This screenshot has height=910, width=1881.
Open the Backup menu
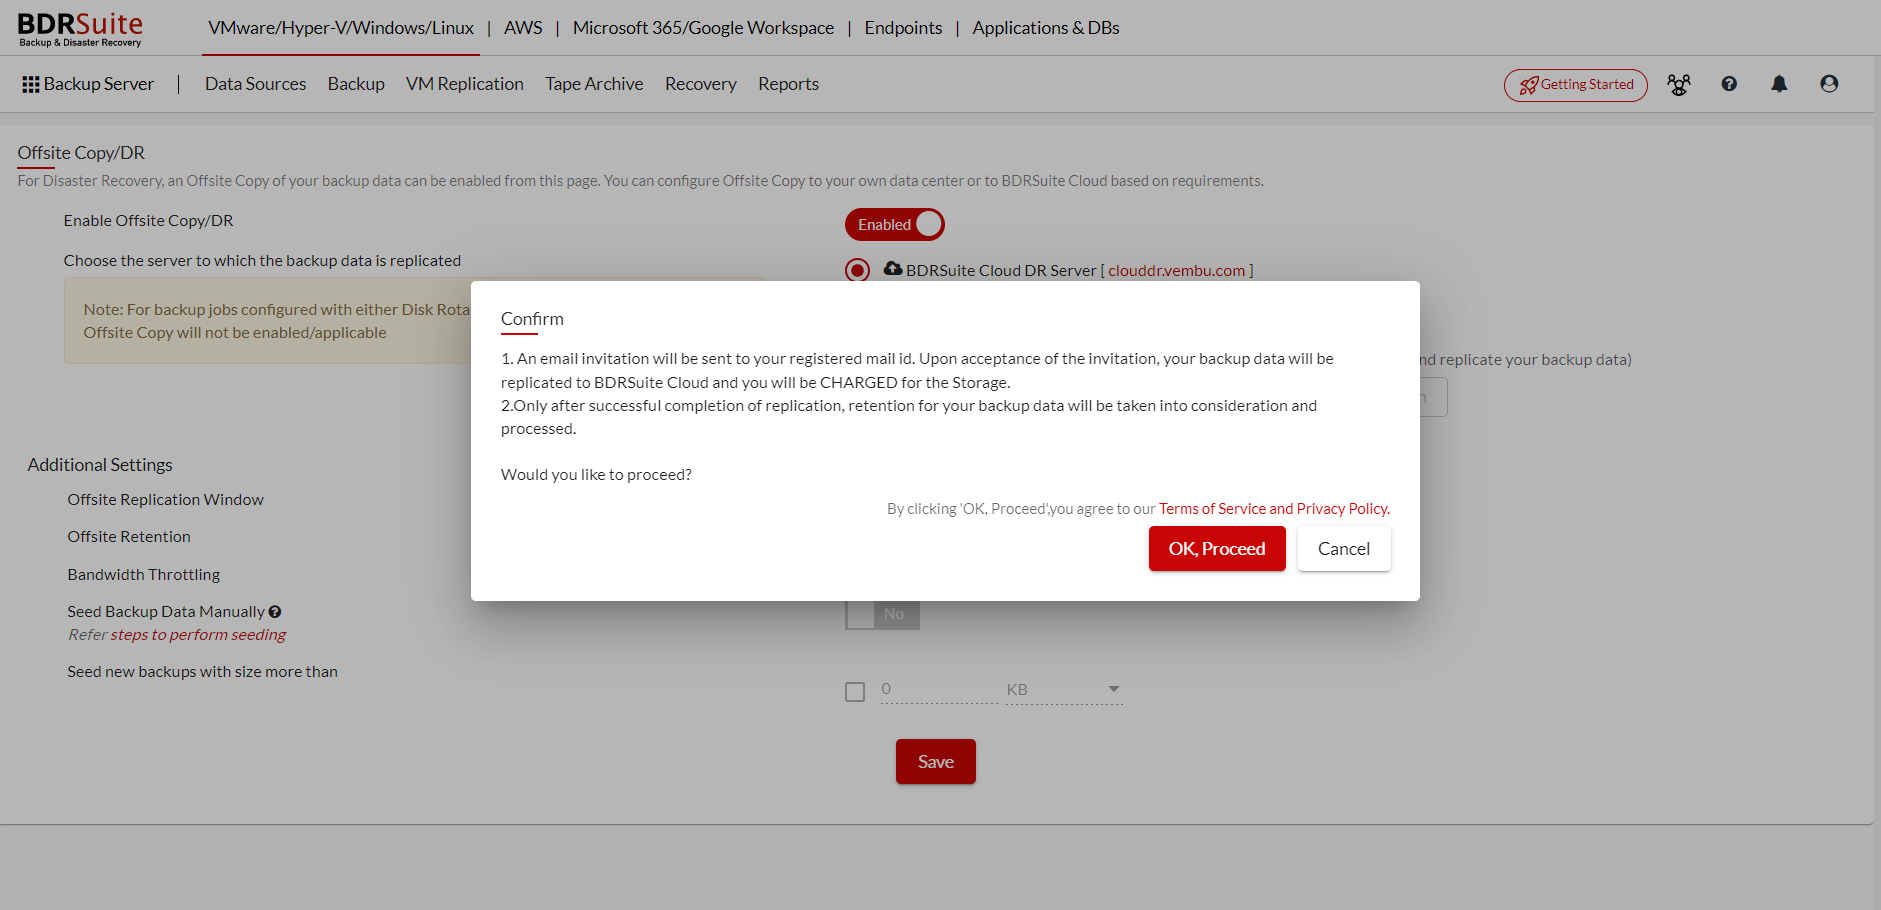(356, 84)
